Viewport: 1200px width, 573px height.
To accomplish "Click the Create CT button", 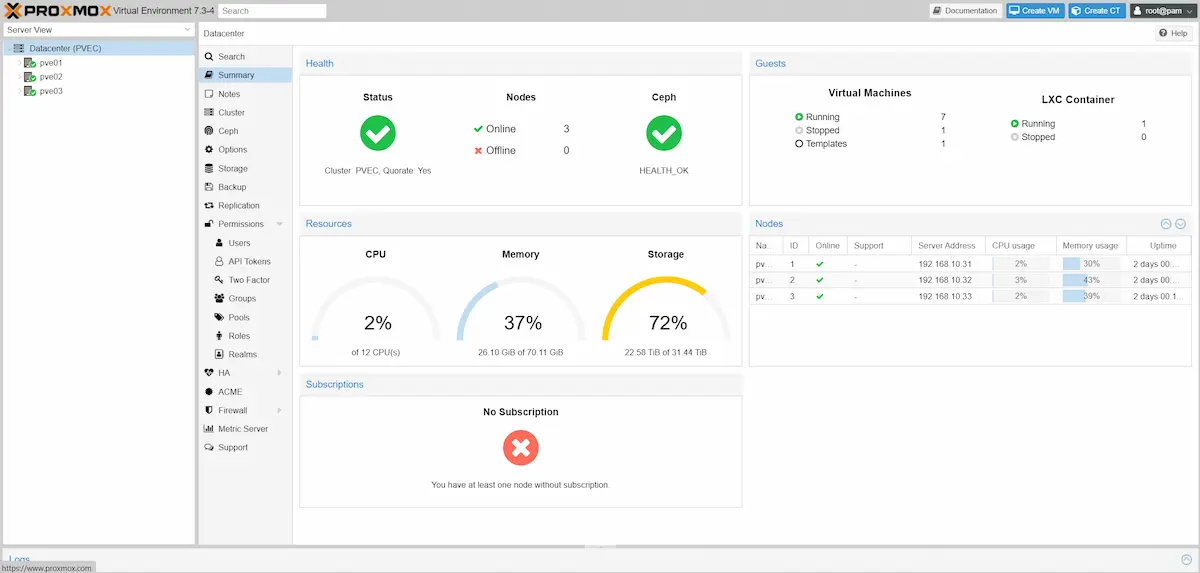I will [x=1096, y=11].
